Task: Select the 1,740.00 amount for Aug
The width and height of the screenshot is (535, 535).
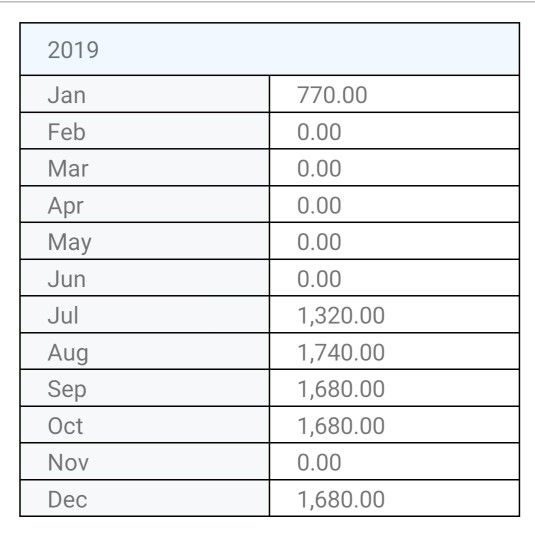Action: coord(341,352)
